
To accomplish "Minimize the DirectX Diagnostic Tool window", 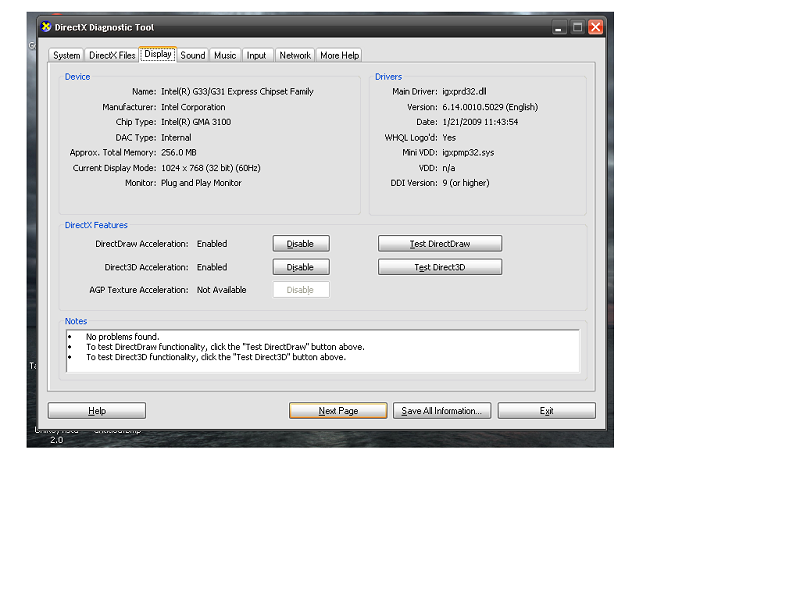I will [559, 27].
